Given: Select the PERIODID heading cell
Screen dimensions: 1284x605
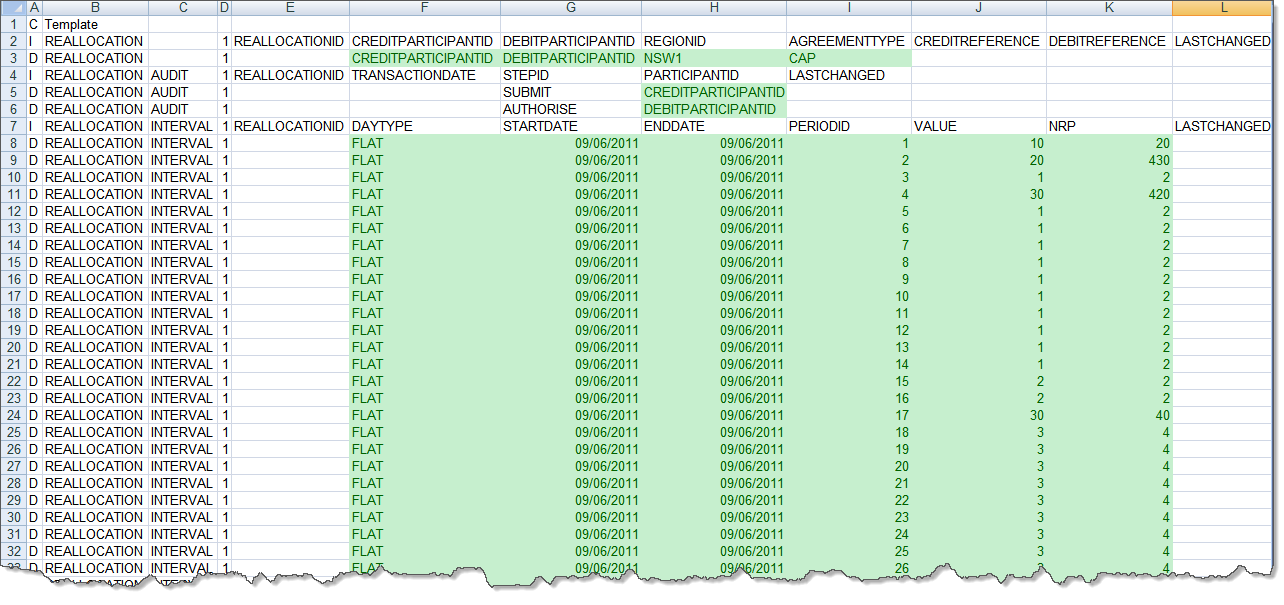Looking at the screenshot, I should tap(848, 127).
